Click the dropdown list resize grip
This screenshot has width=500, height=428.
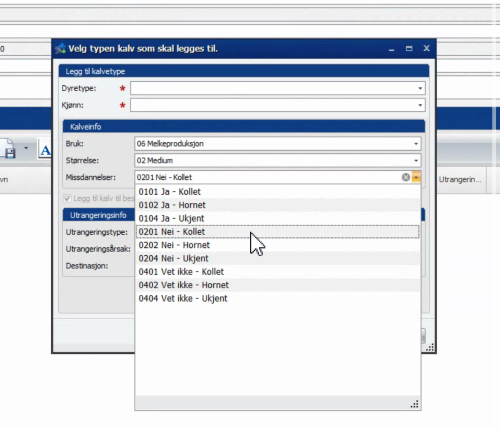[414, 404]
